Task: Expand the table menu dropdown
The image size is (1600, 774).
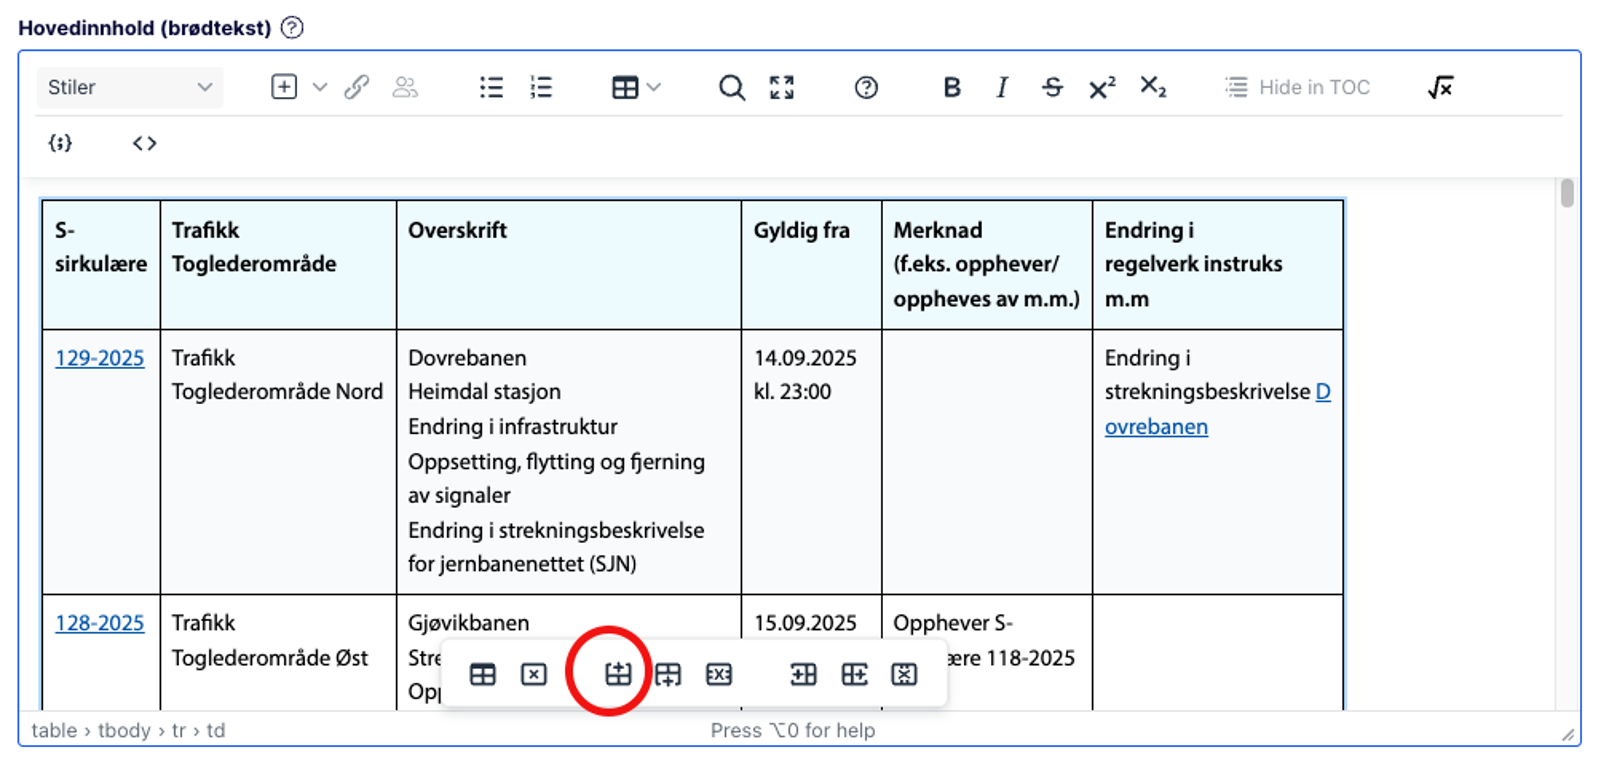Action: click(654, 88)
